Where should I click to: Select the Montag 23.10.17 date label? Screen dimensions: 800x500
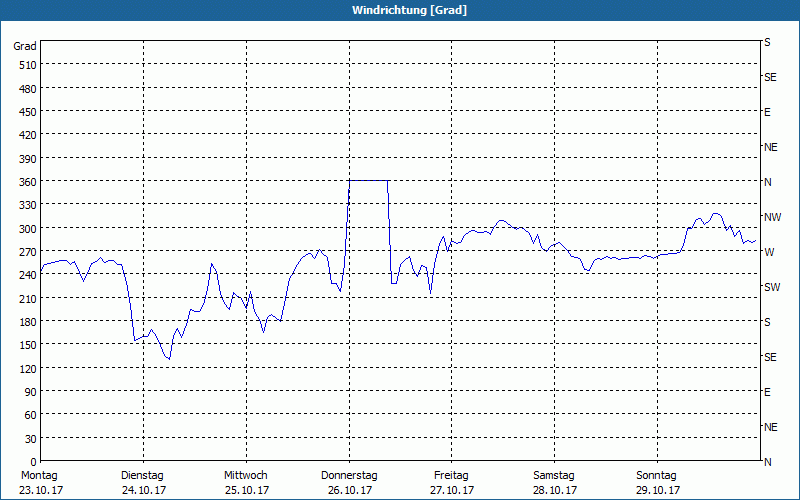[x=40, y=483]
